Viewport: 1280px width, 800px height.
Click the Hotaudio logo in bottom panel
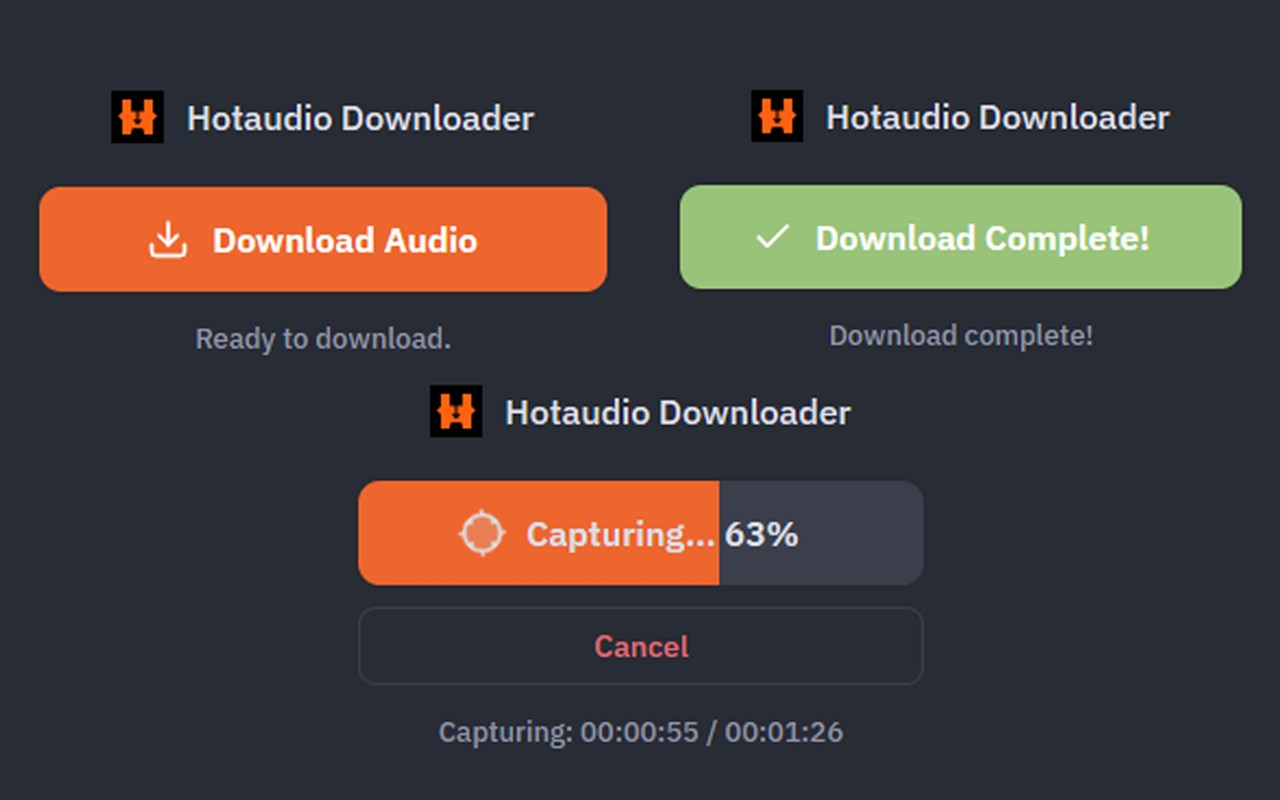click(x=456, y=411)
